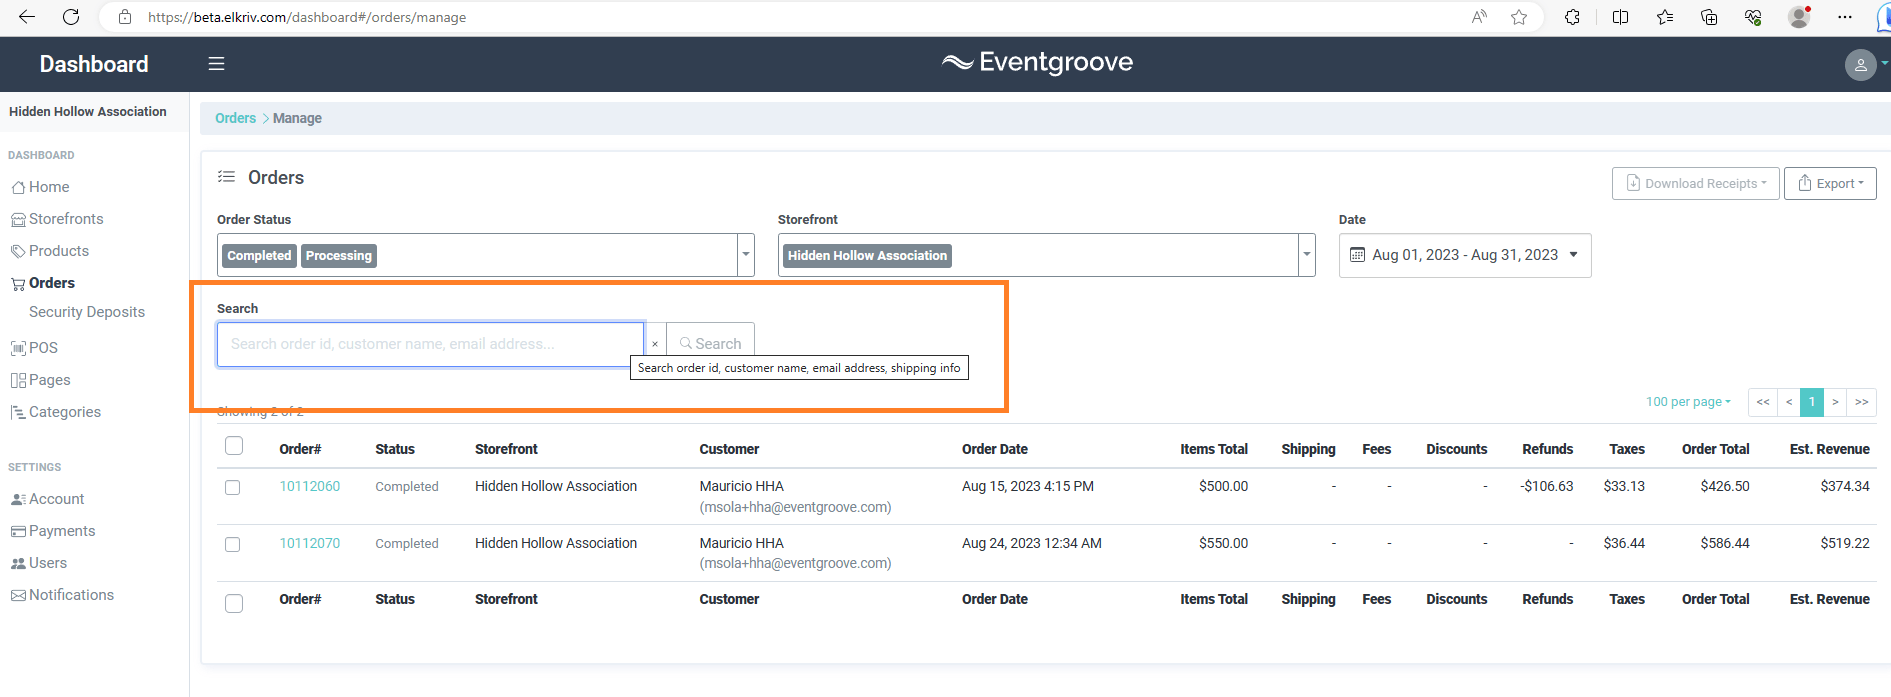Open Security Deposits submenu item
This screenshot has height=697, width=1891.
coord(87,312)
